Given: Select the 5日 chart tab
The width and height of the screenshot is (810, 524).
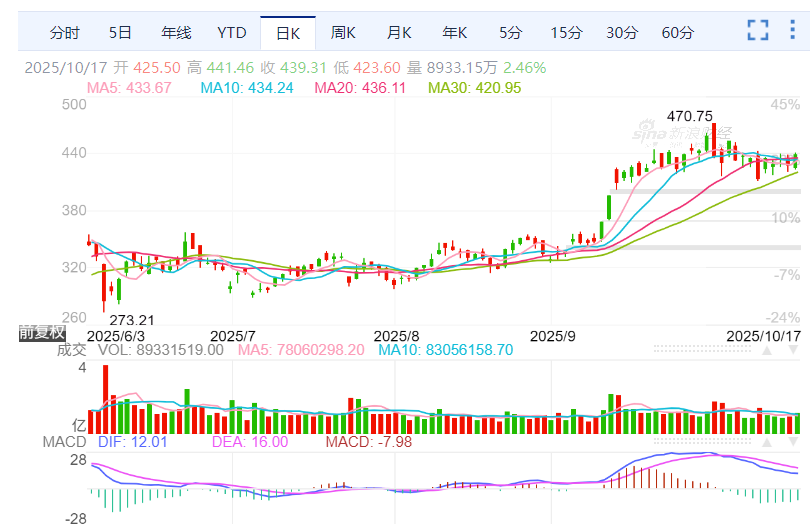Looking at the screenshot, I should [120, 33].
